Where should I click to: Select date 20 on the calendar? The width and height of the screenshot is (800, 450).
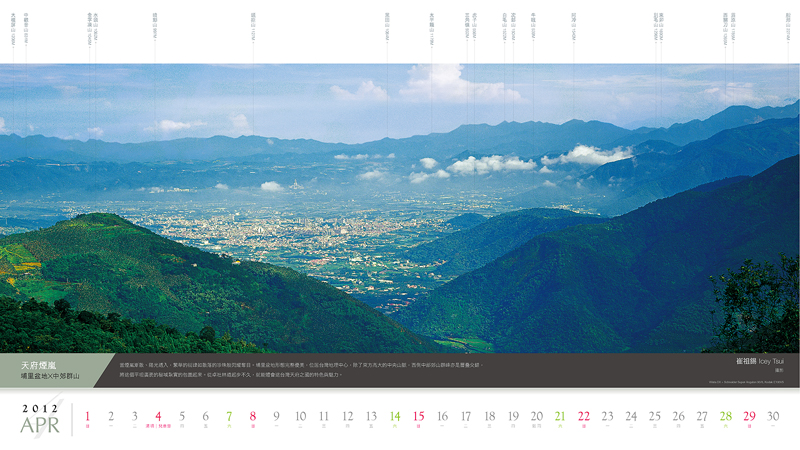click(537, 416)
